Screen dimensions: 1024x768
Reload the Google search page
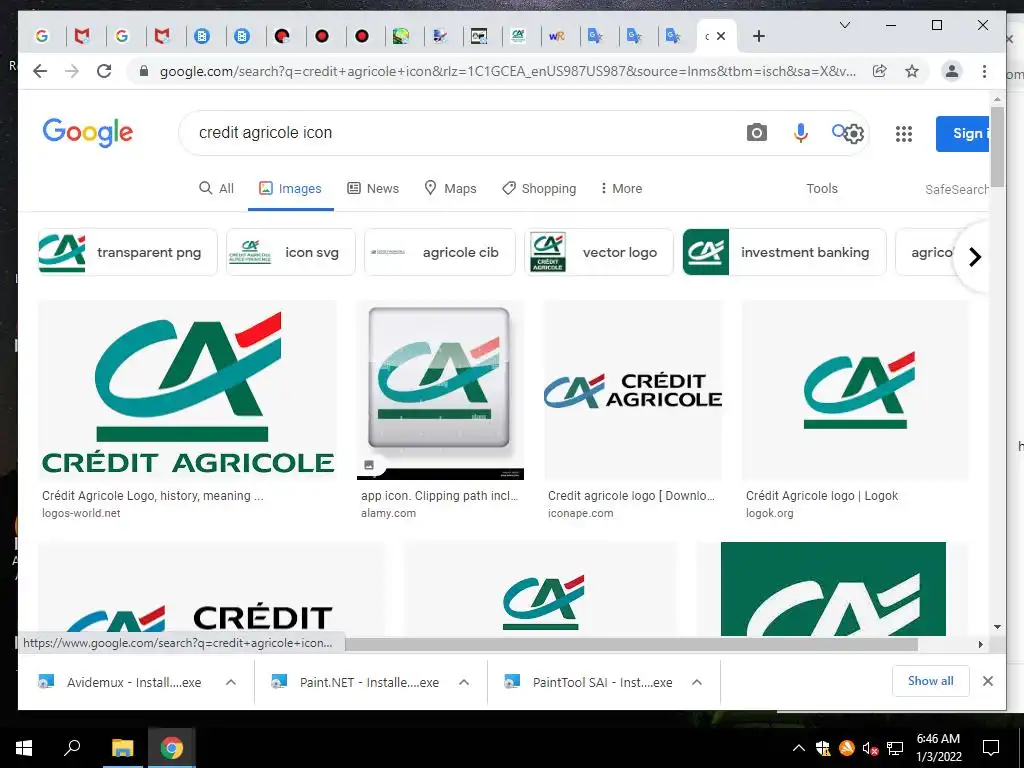pos(104,71)
